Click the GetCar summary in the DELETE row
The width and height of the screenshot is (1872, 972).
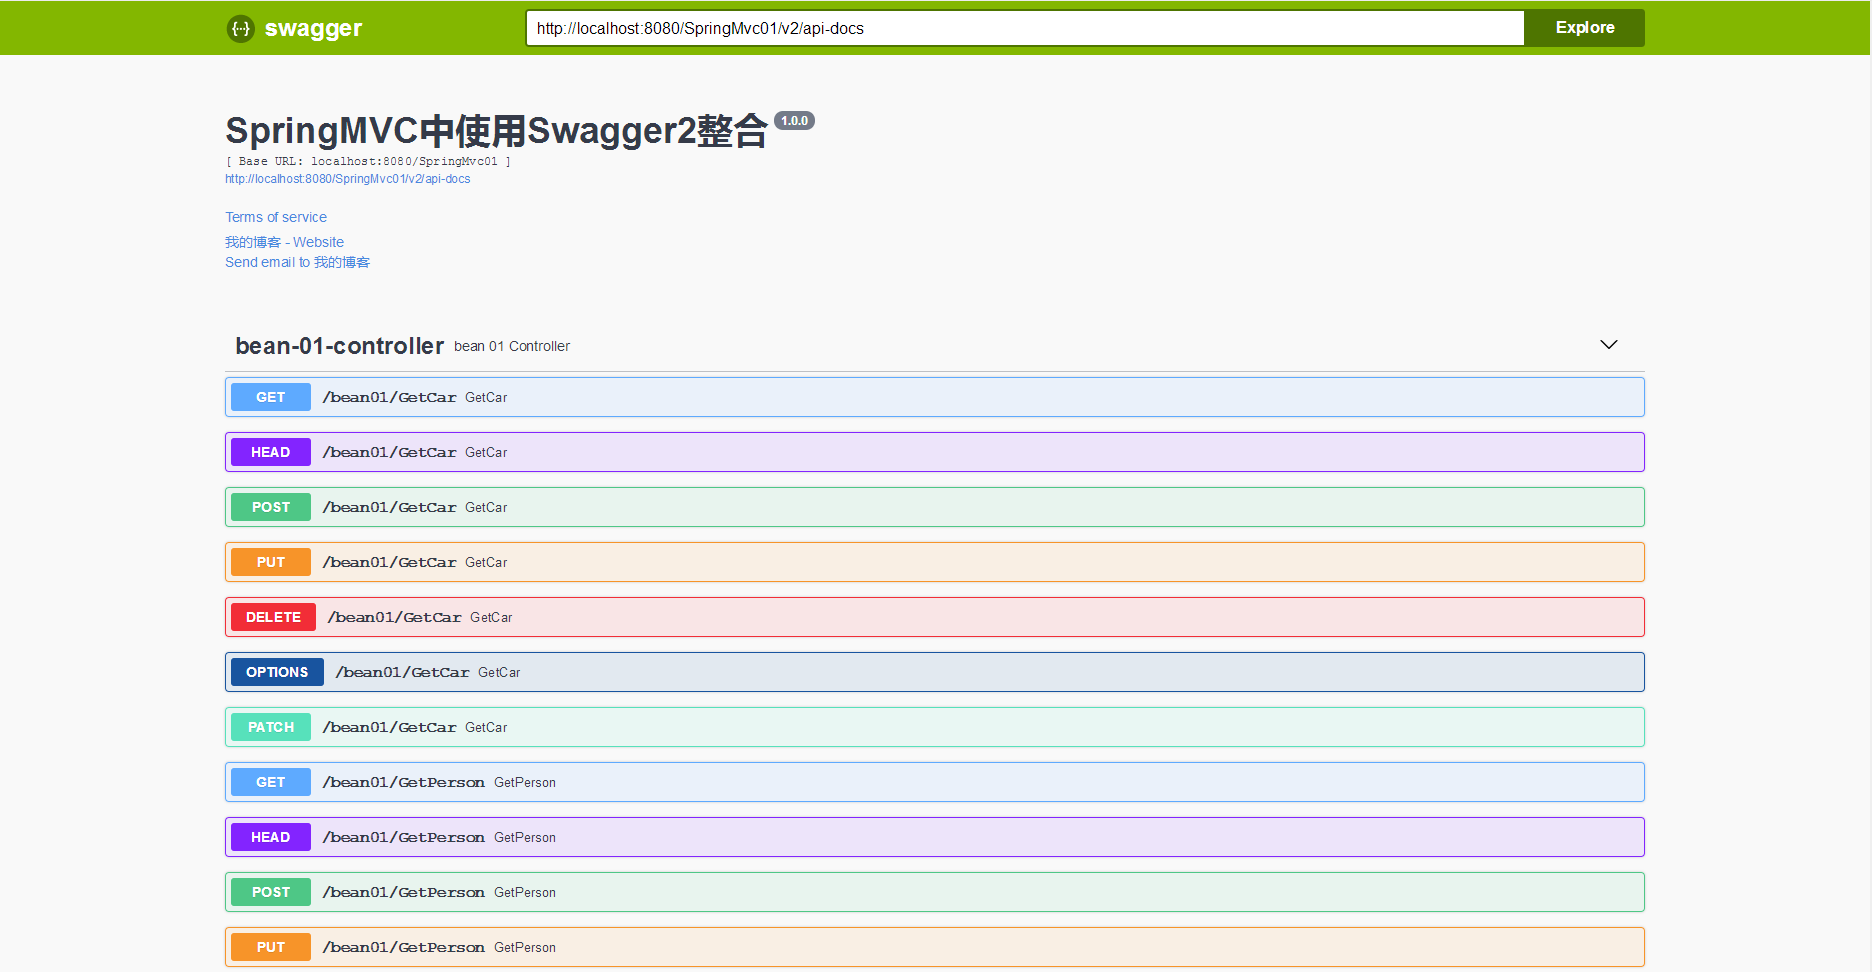pyautogui.click(x=491, y=617)
